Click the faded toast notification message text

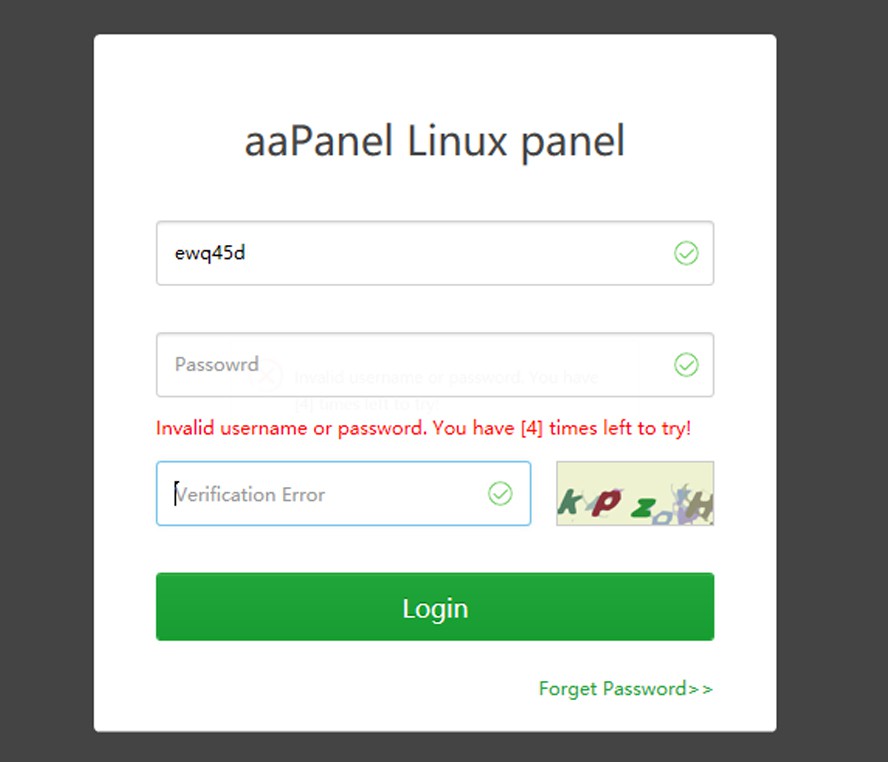pyautogui.click(x=446, y=378)
